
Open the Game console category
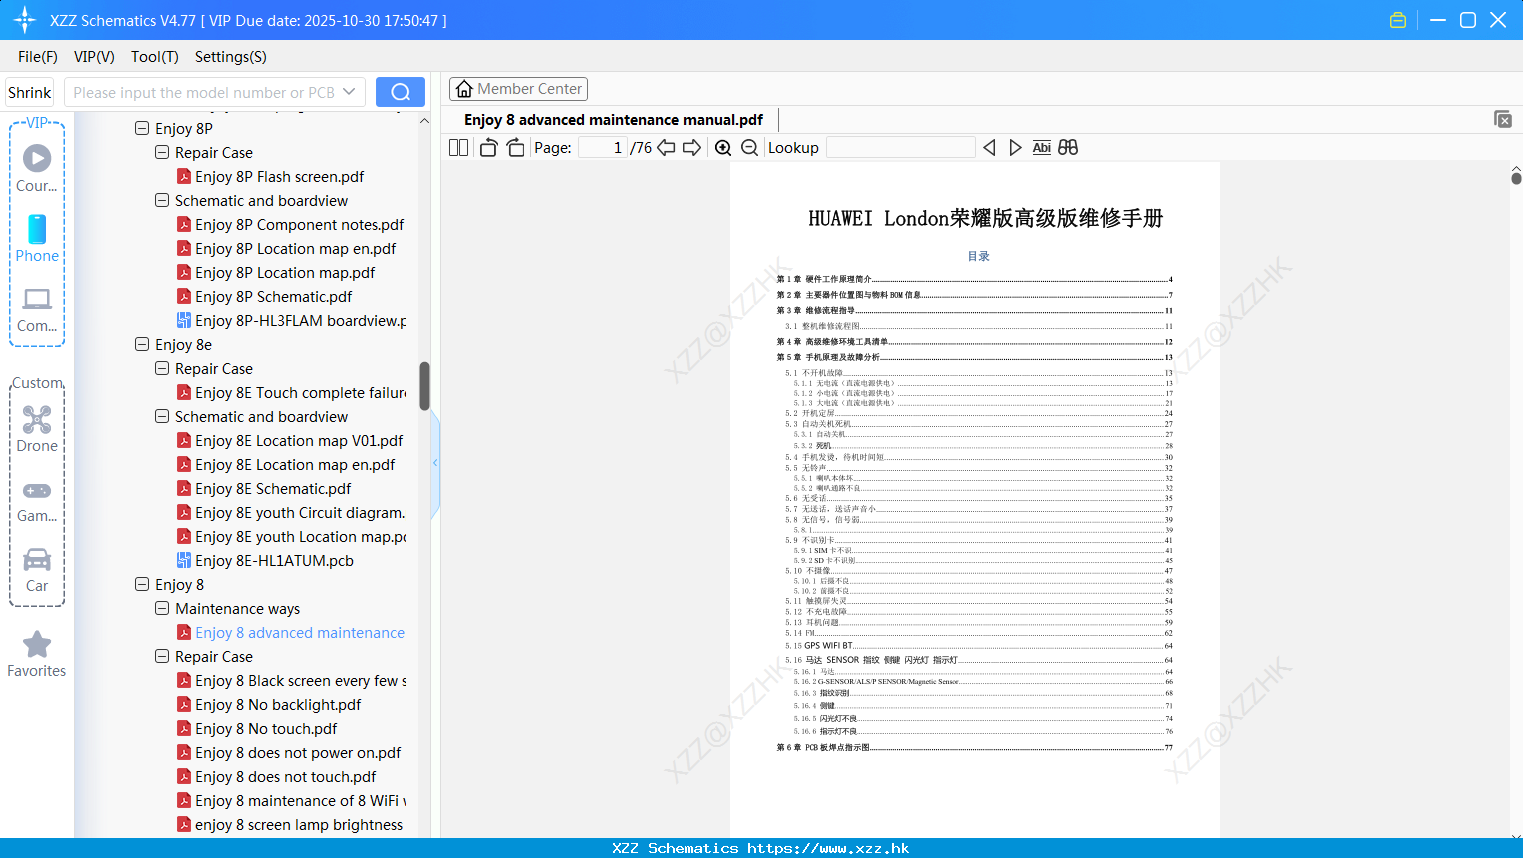(x=37, y=500)
